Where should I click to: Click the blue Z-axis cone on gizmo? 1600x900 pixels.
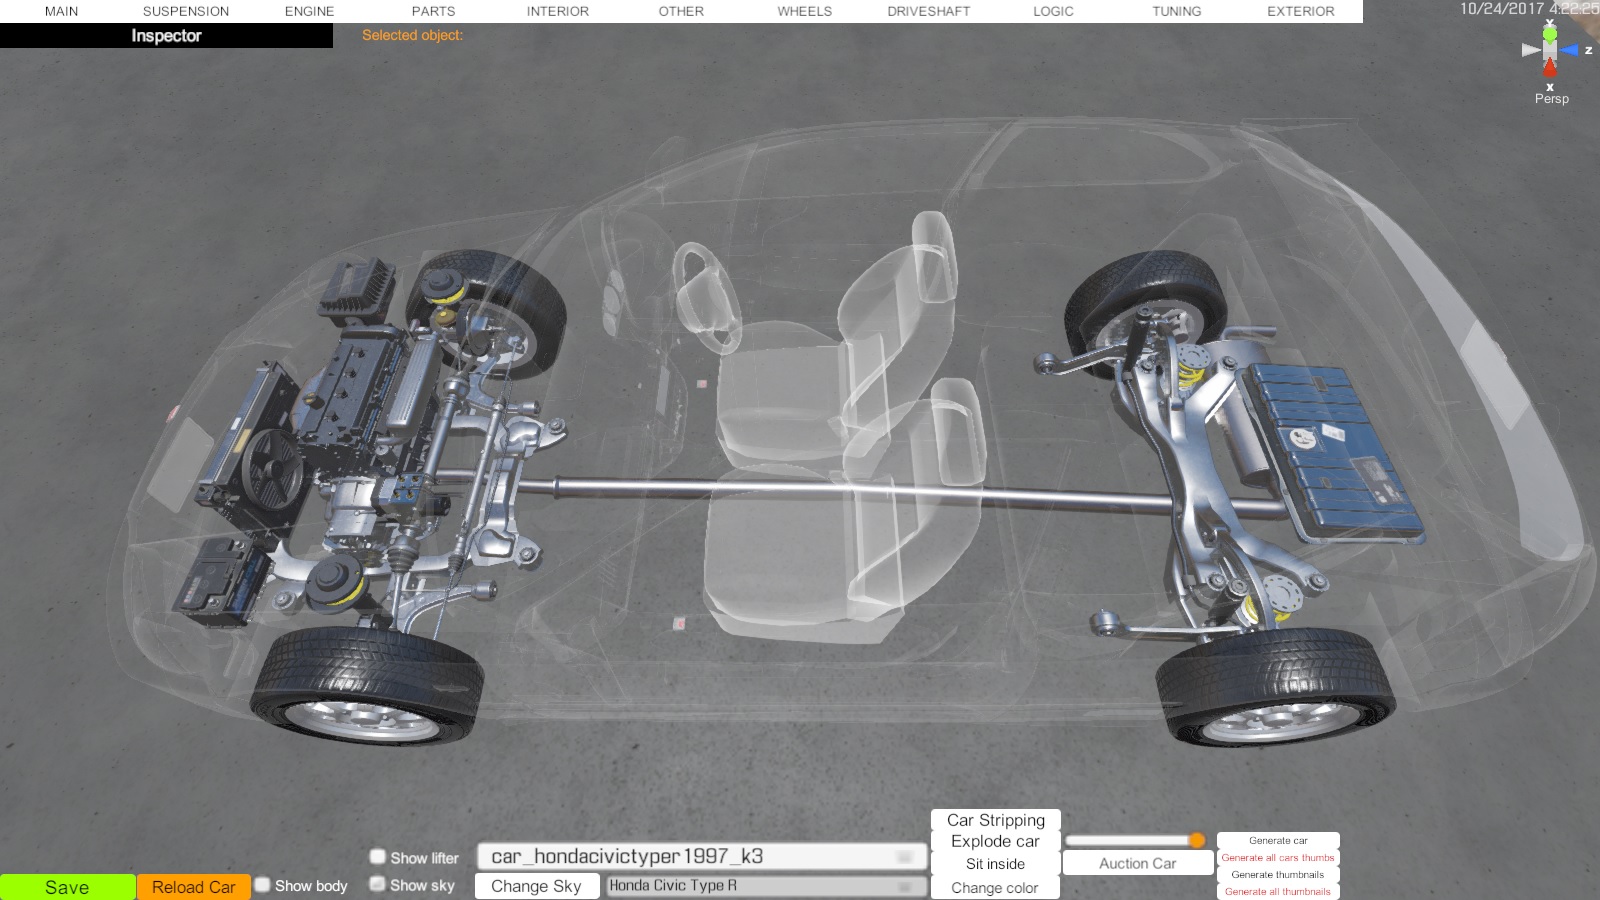click(1569, 50)
